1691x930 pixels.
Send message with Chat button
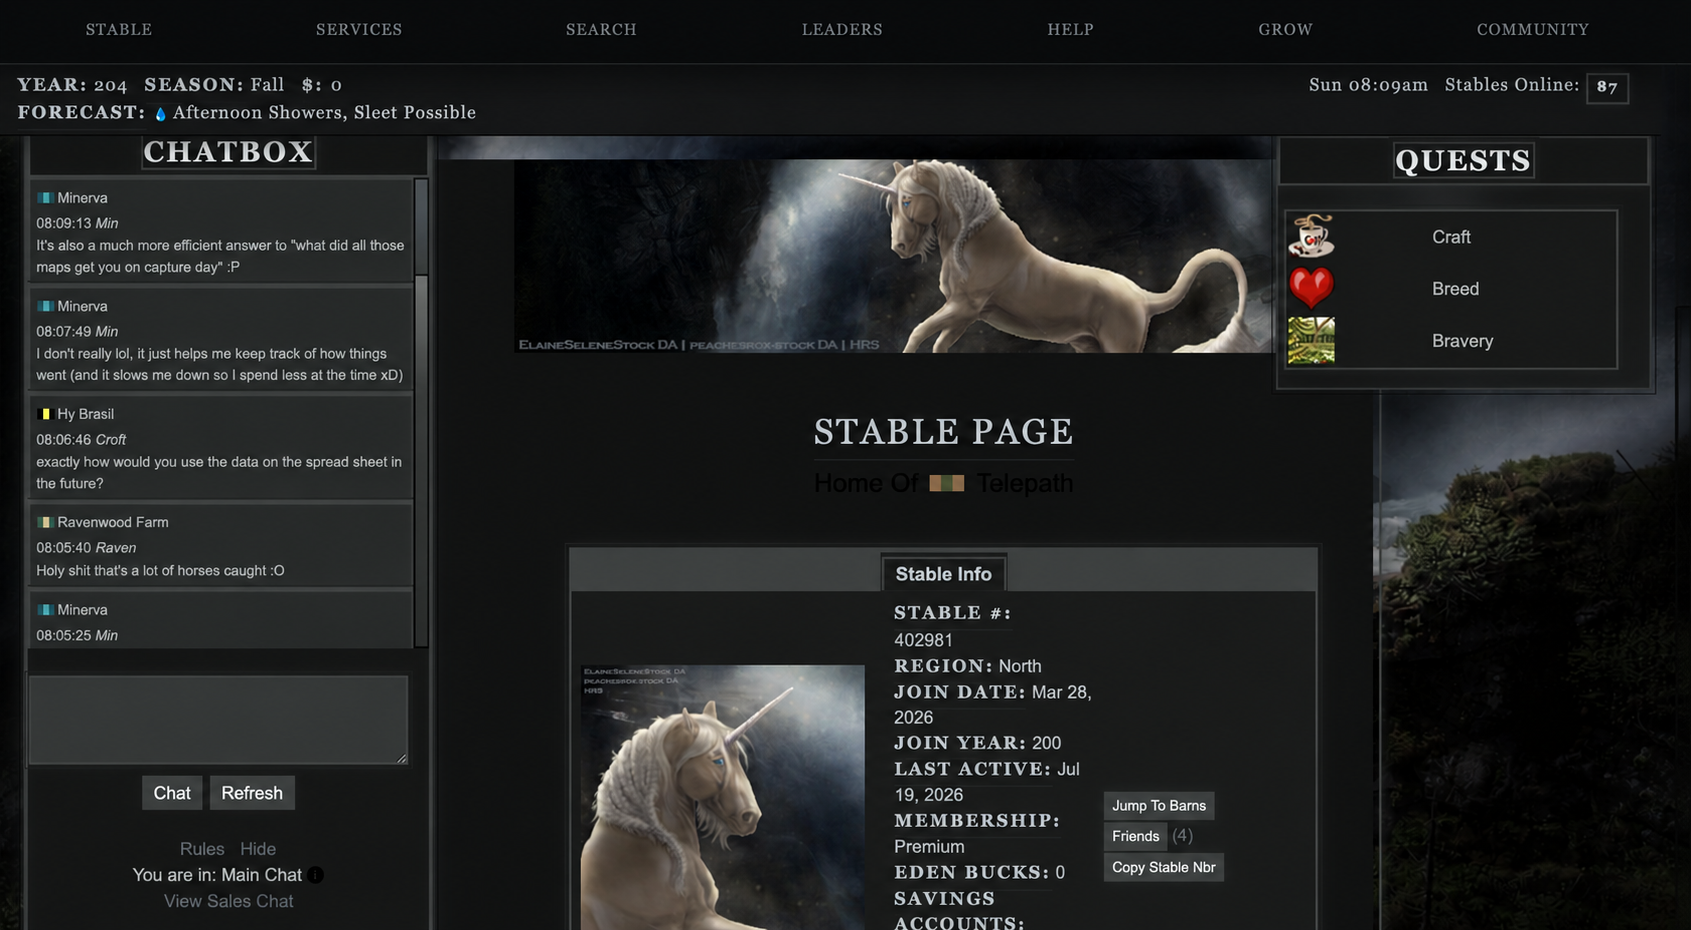pyautogui.click(x=172, y=793)
